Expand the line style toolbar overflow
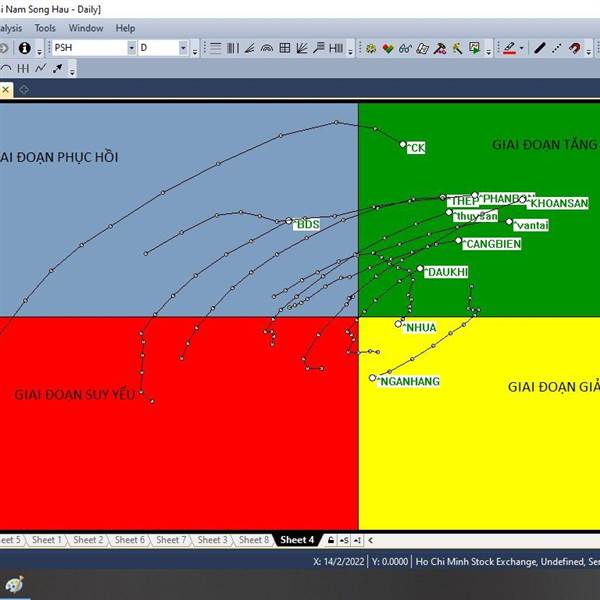600x600 pixels. [x=589, y=51]
